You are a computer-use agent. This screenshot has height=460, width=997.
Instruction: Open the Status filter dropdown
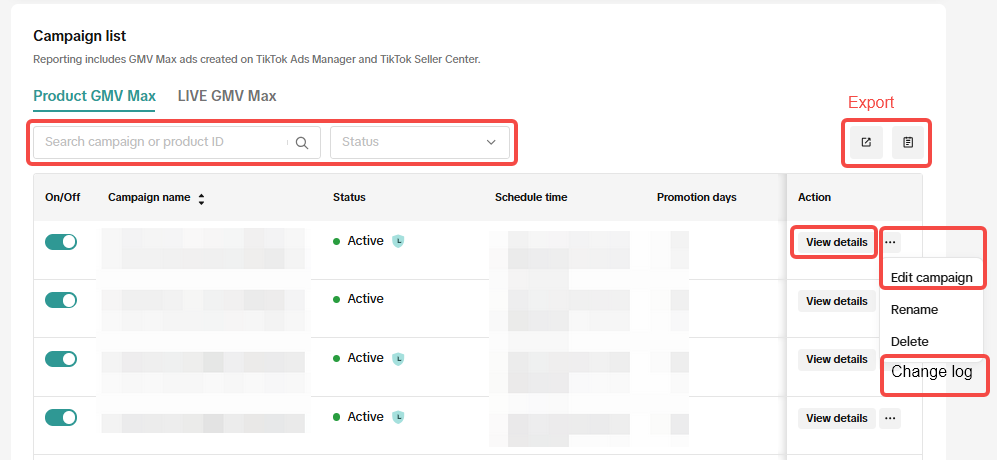pyautogui.click(x=419, y=142)
